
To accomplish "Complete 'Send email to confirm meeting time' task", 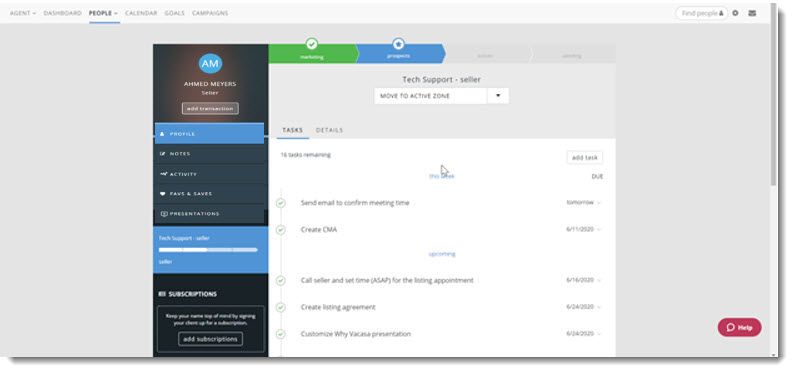I will [x=281, y=203].
